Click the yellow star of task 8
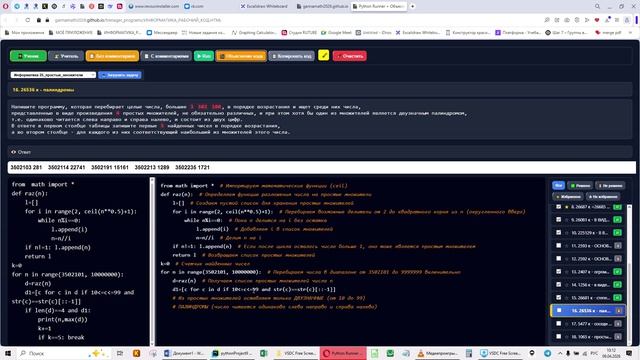 pos(567,207)
